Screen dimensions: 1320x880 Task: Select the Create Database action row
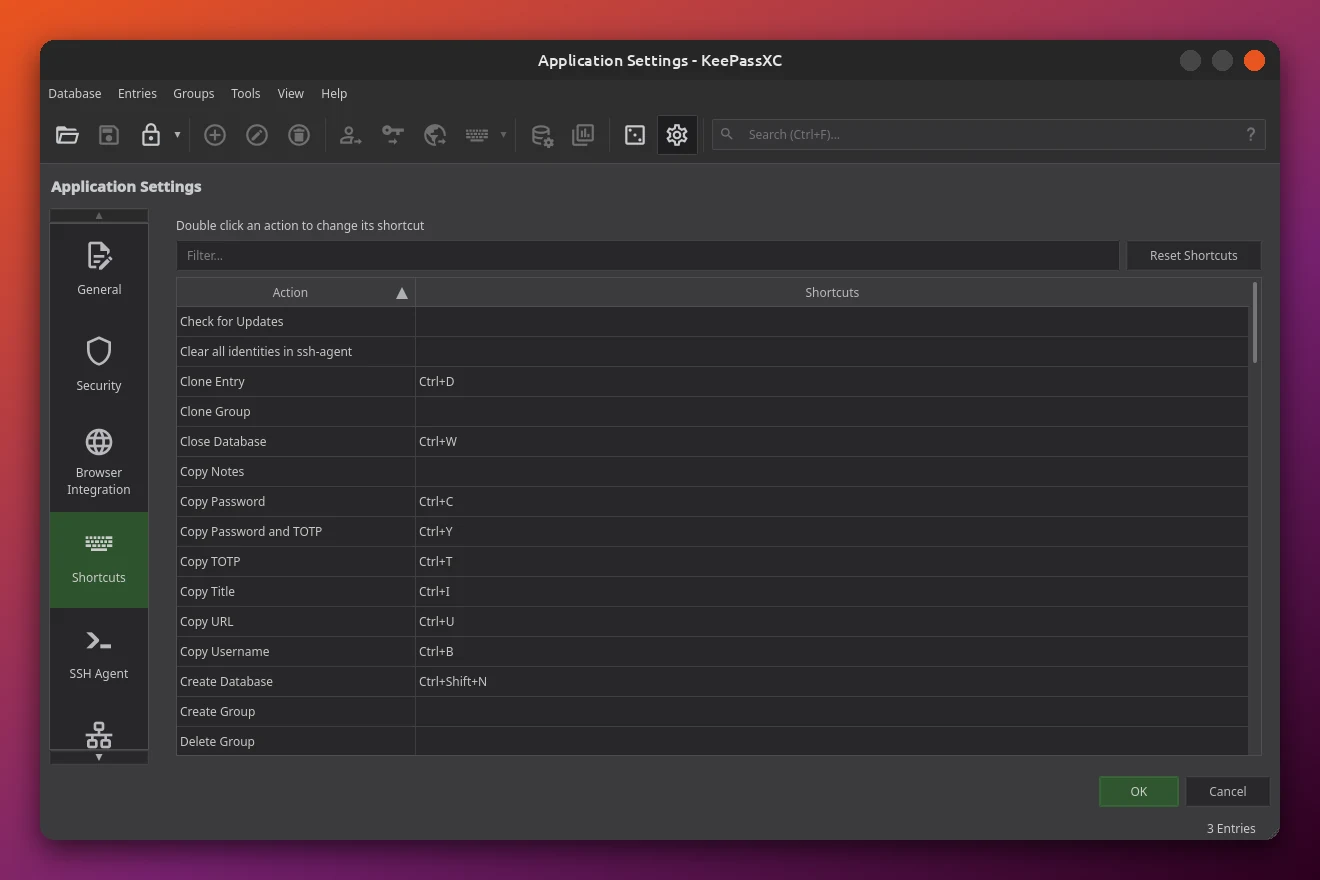(712, 681)
